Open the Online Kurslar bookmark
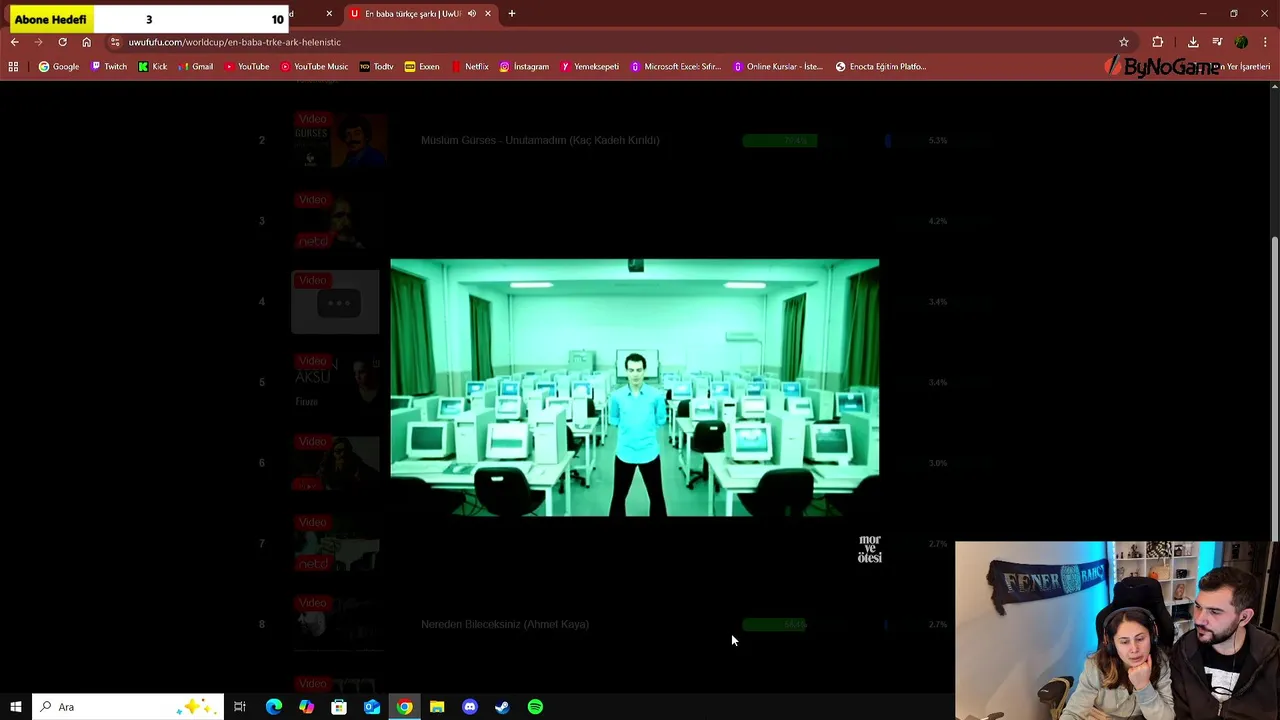This screenshot has width=1280, height=720. coord(778,66)
